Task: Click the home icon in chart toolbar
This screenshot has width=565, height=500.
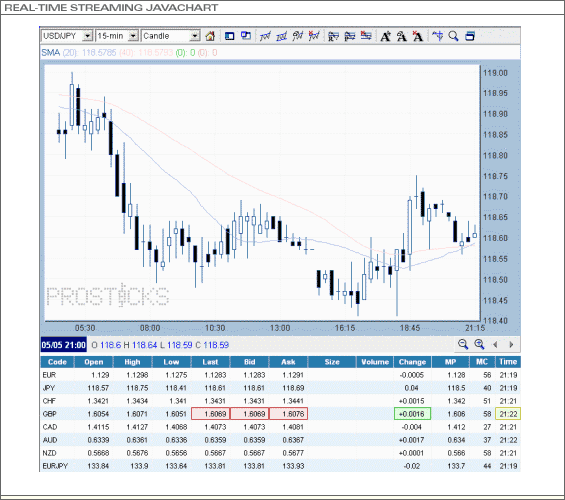Action: 210,36
